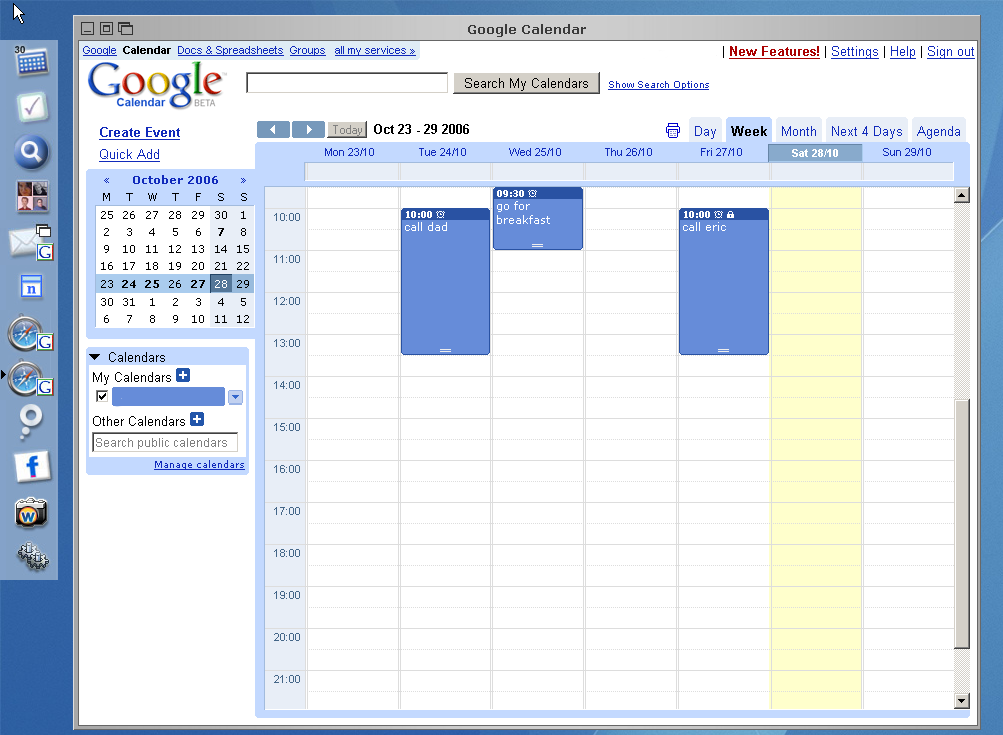Open the upper compass browser icon in the dock

pos(30,333)
